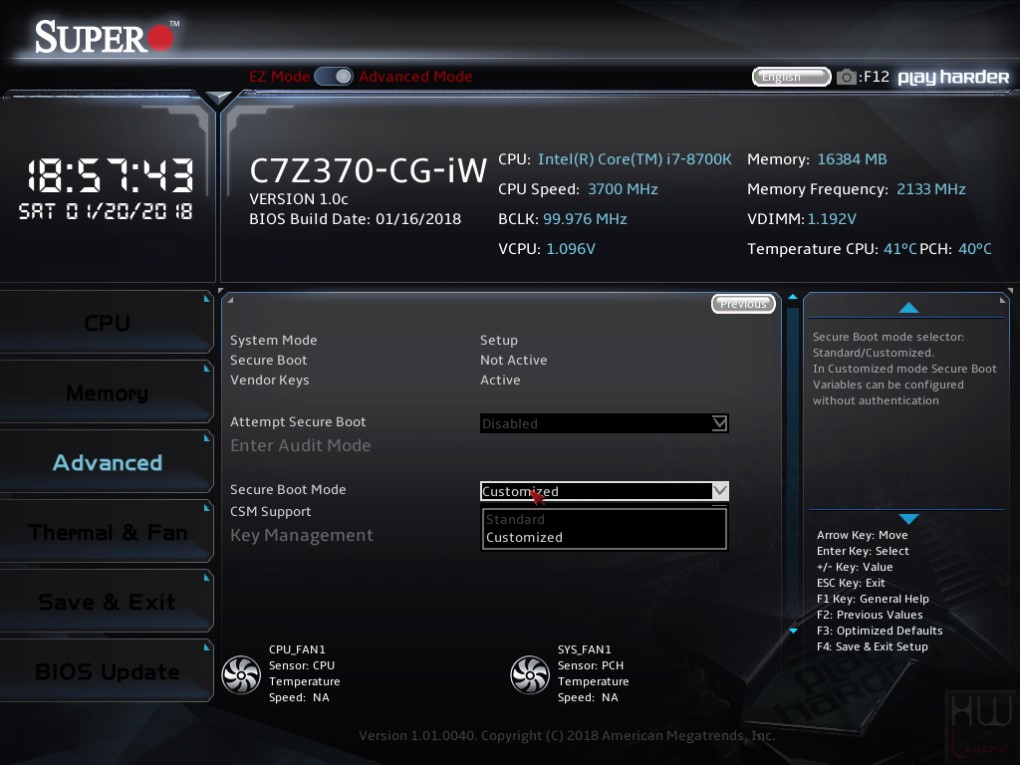The height and width of the screenshot is (765, 1020).
Task: Select the Secure Boot Mode label
Action: pos(288,489)
